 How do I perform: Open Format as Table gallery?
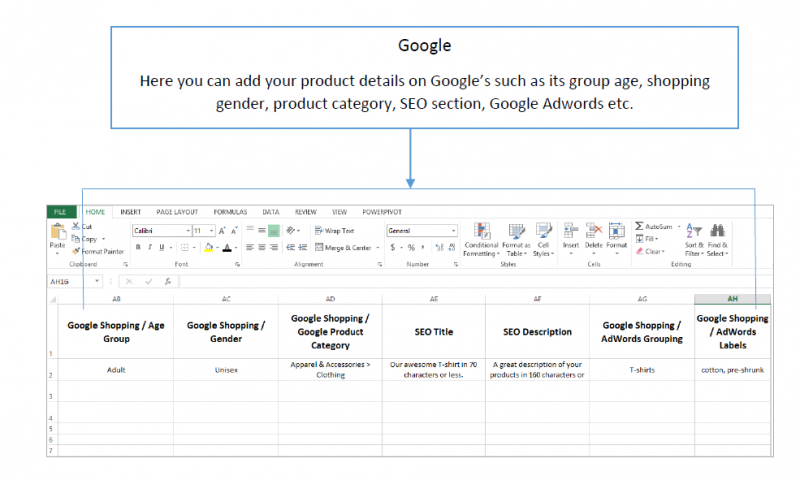tap(516, 239)
